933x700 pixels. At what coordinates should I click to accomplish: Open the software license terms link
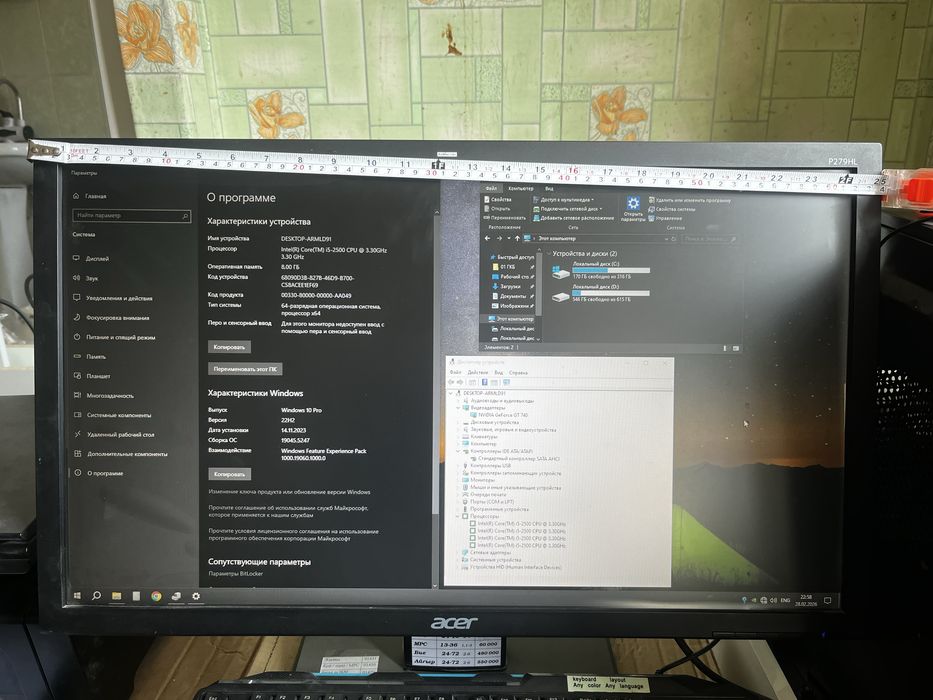coord(293,535)
